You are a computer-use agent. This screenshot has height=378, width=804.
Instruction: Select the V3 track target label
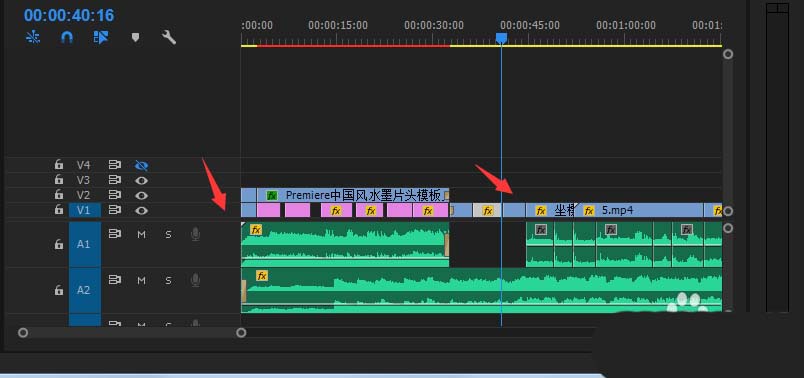(84, 180)
